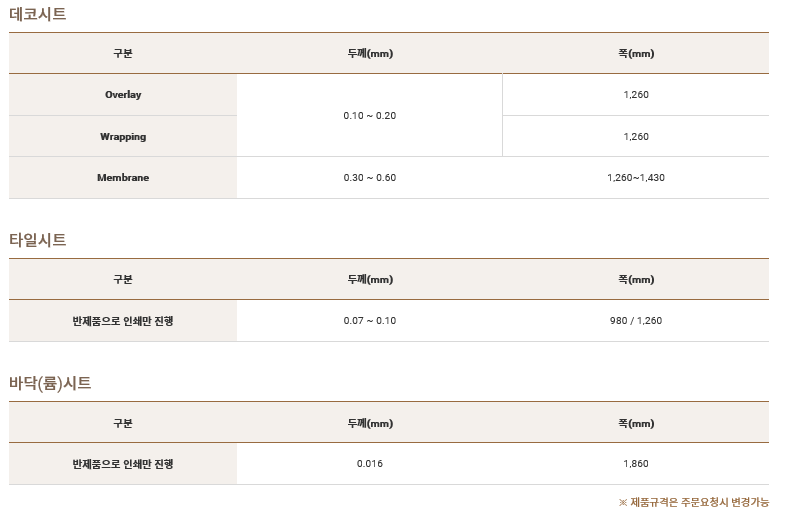Click 폭(mm) header in 타일시트 table
801x521 pixels.
(636, 279)
